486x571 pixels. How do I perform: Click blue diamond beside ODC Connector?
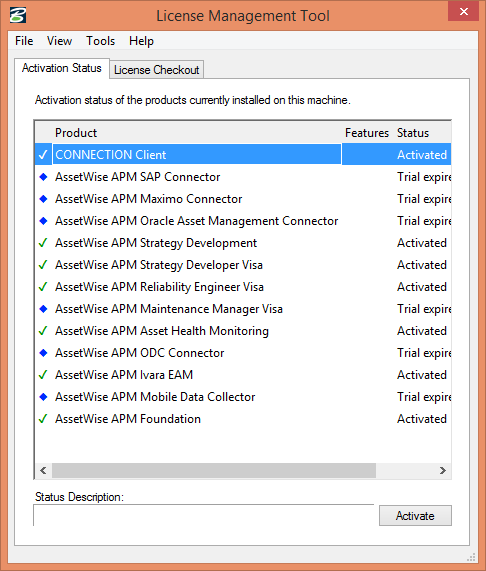[43, 353]
